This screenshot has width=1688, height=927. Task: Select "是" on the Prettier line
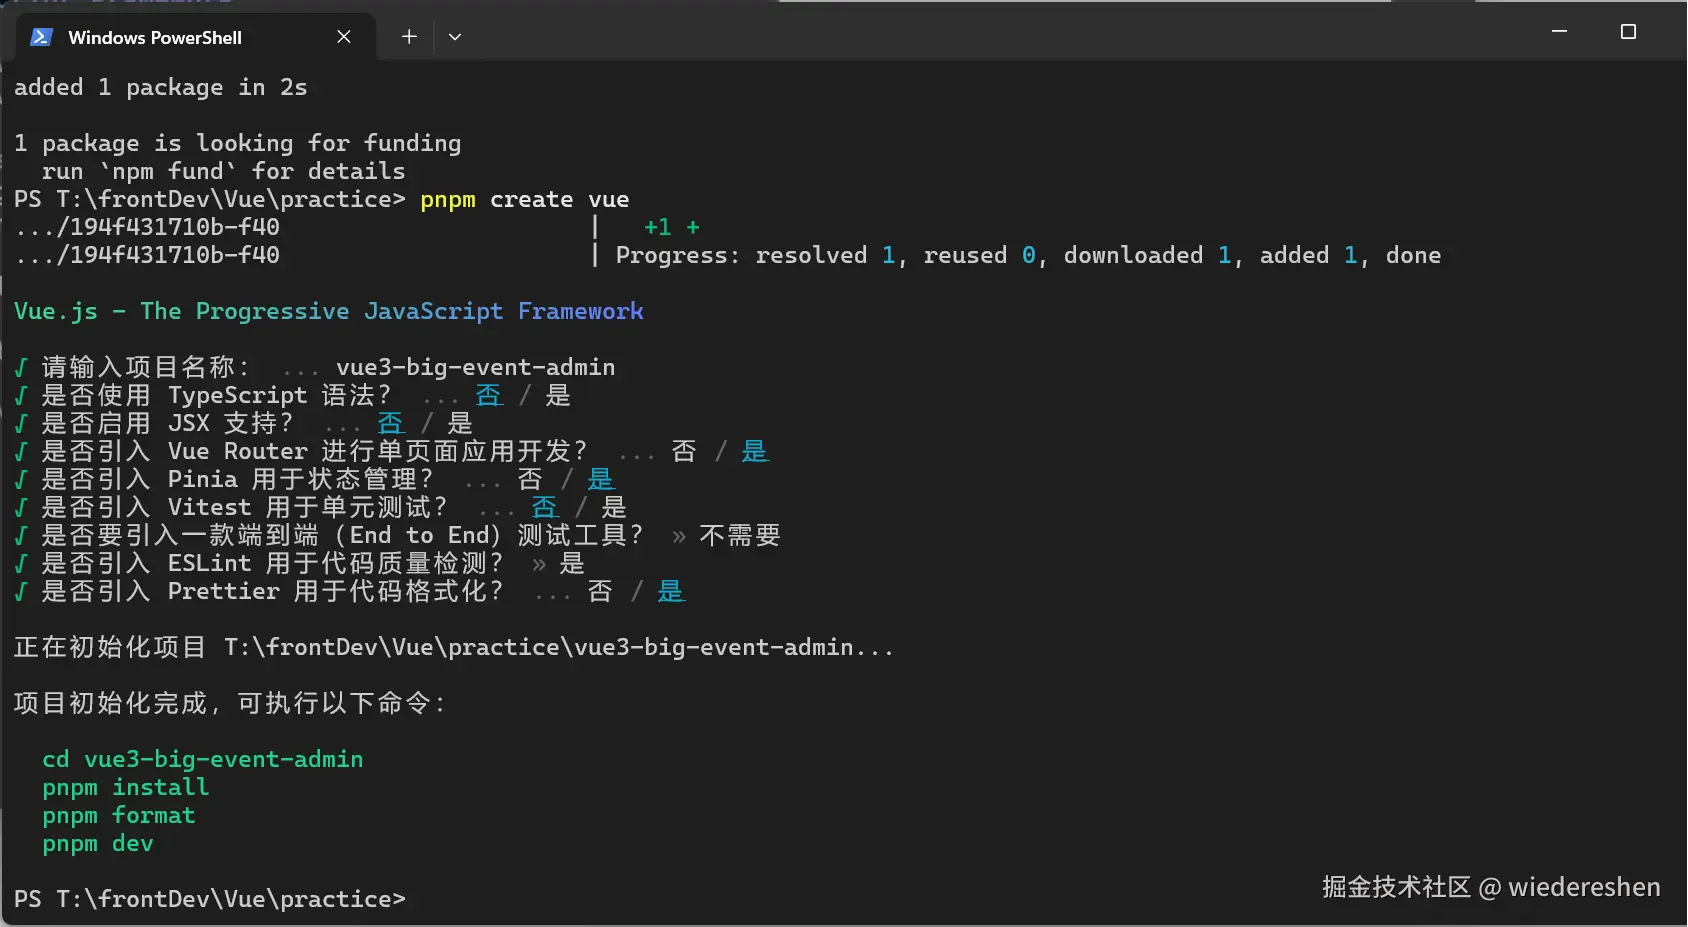[671, 592]
